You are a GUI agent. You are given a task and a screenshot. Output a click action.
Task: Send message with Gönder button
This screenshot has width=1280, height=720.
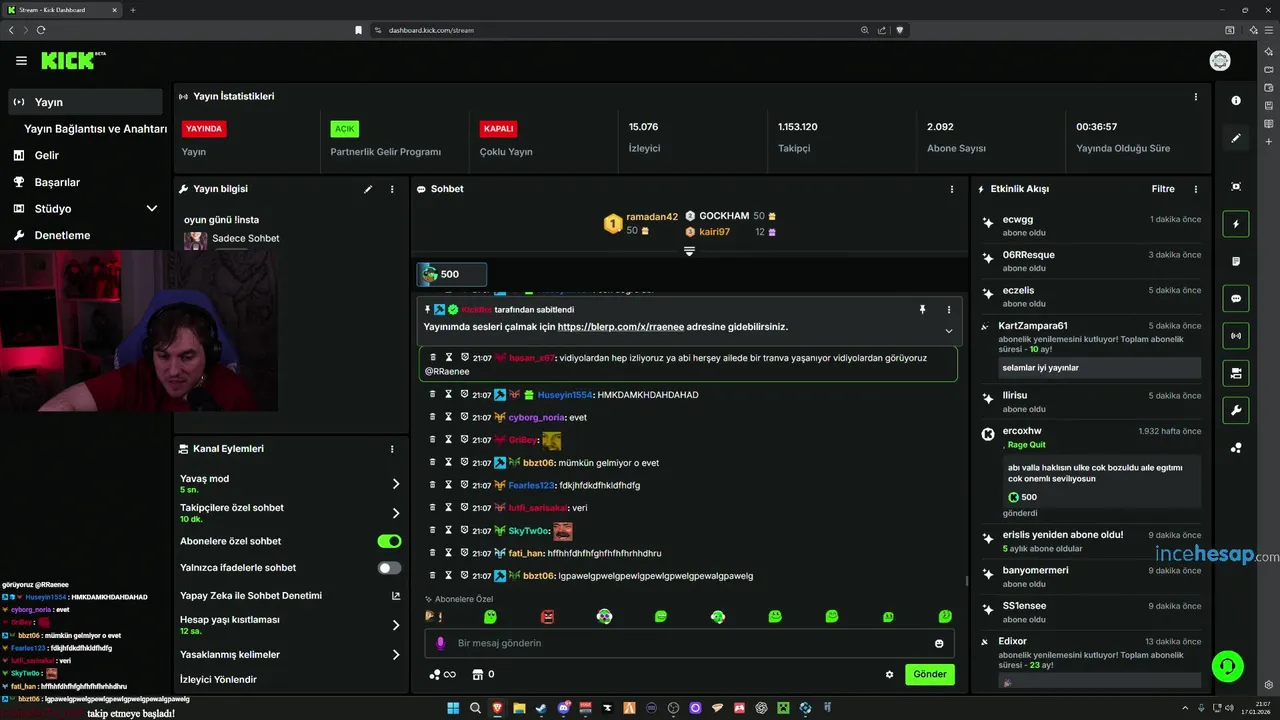[930, 674]
